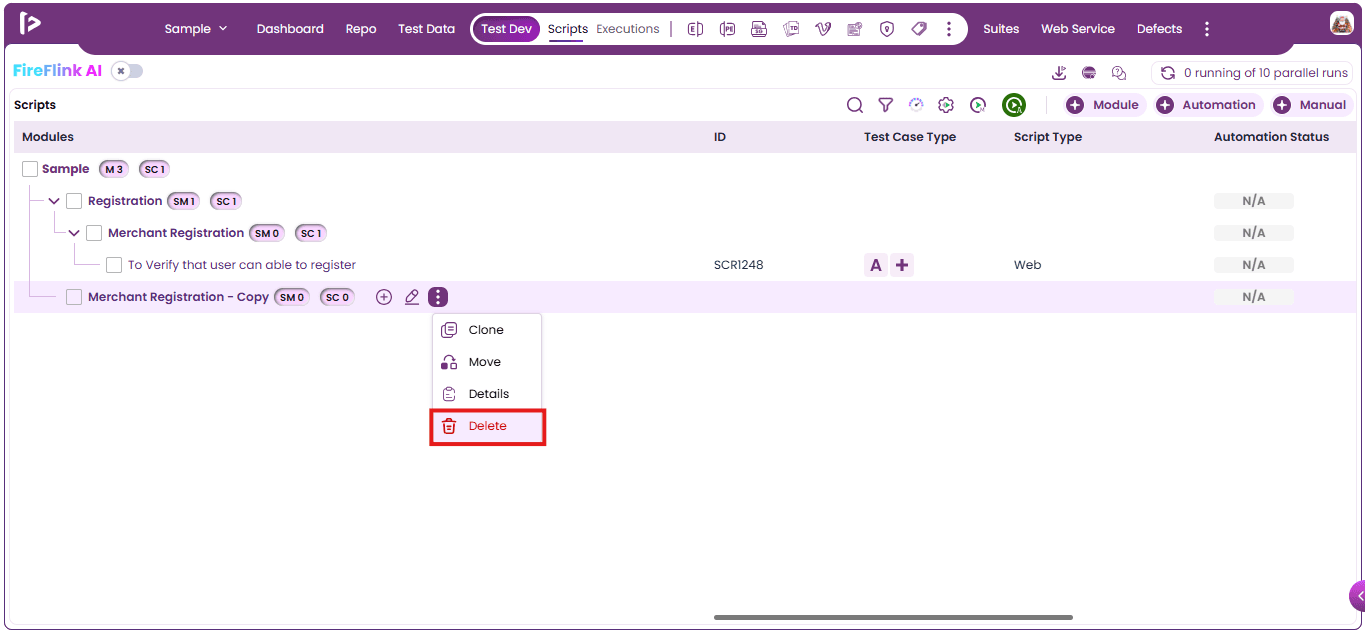Switch to Scripts sub-tab

coord(568,29)
